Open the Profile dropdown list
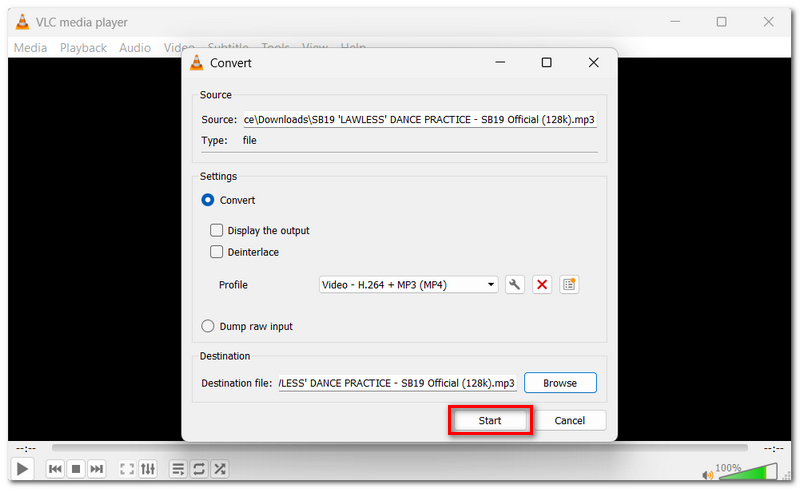Image resolution: width=800 pixels, height=489 pixels. click(x=408, y=284)
